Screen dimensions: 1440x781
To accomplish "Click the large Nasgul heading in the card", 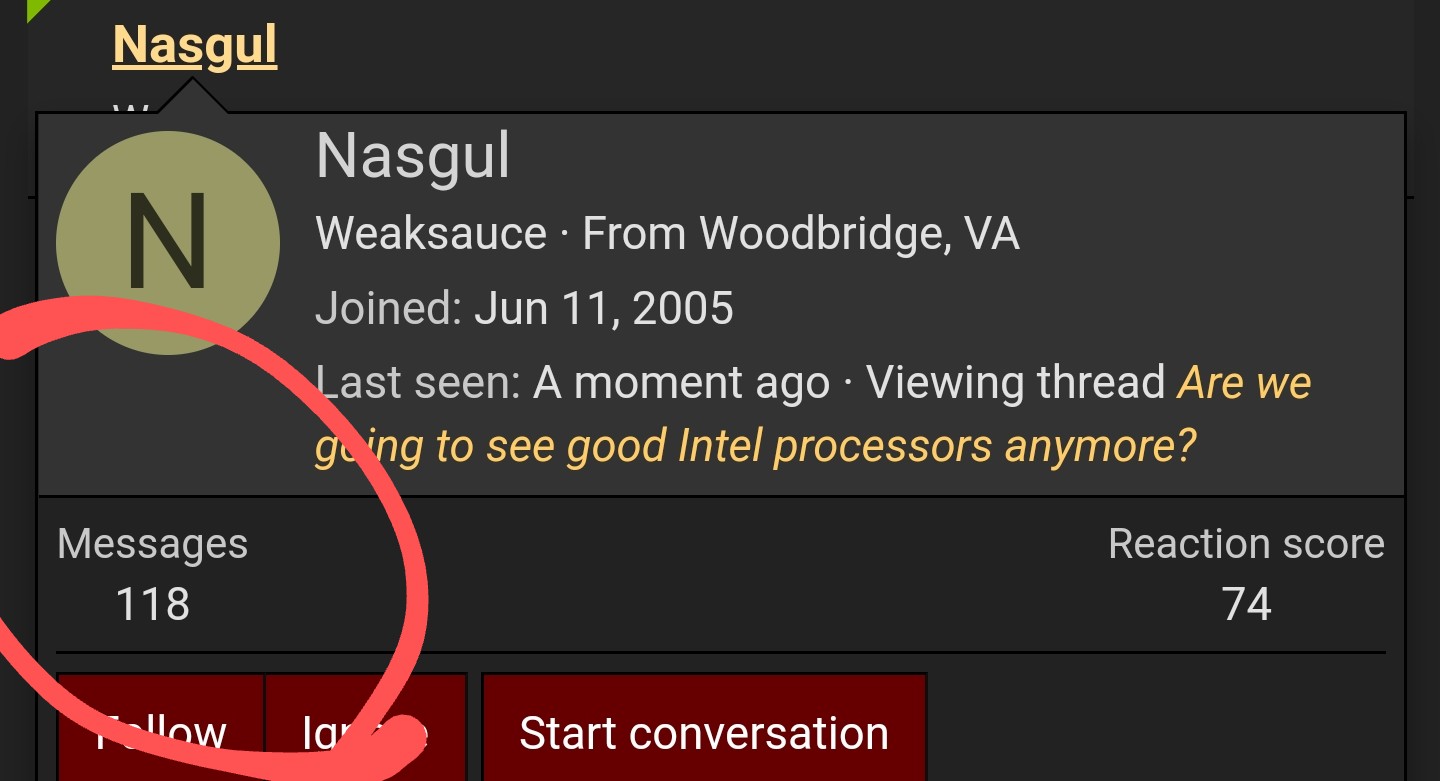I will tap(413, 156).
